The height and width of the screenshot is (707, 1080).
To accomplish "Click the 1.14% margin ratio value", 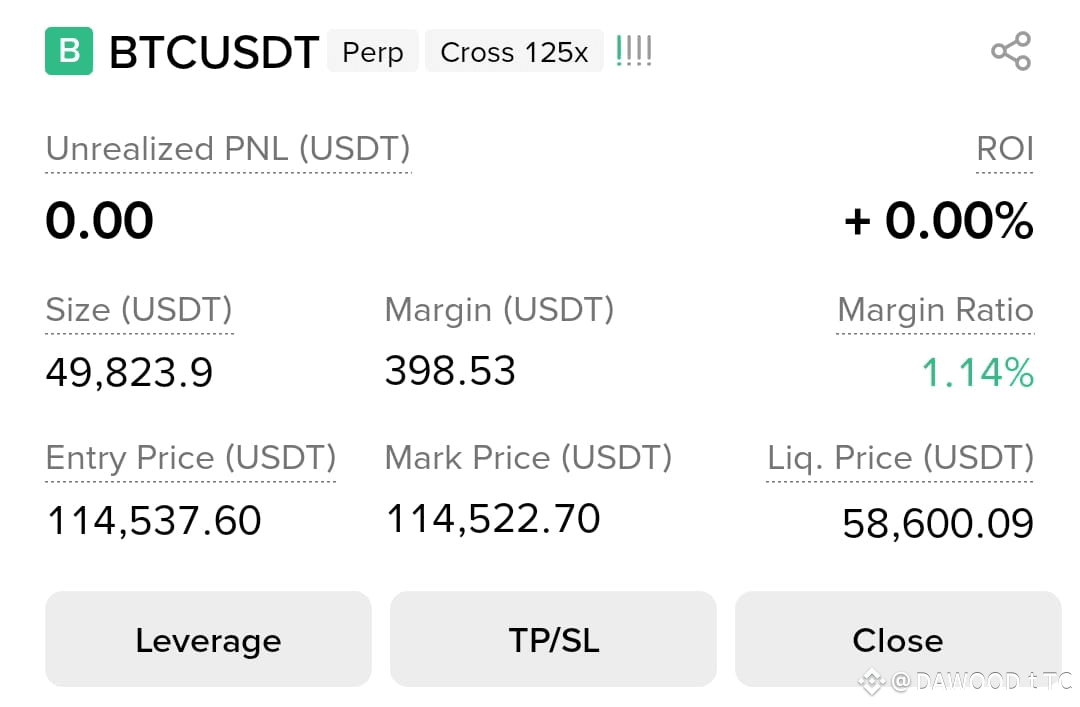I will [x=977, y=372].
